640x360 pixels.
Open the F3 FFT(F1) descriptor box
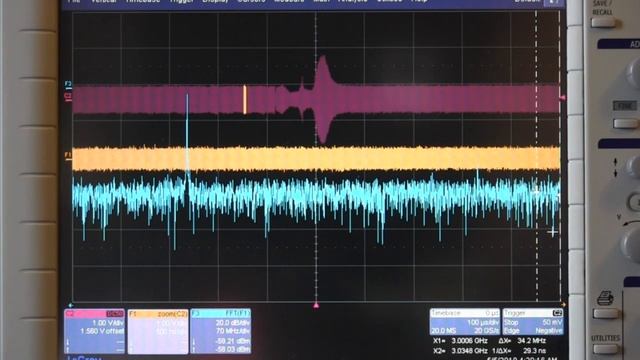point(221,331)
